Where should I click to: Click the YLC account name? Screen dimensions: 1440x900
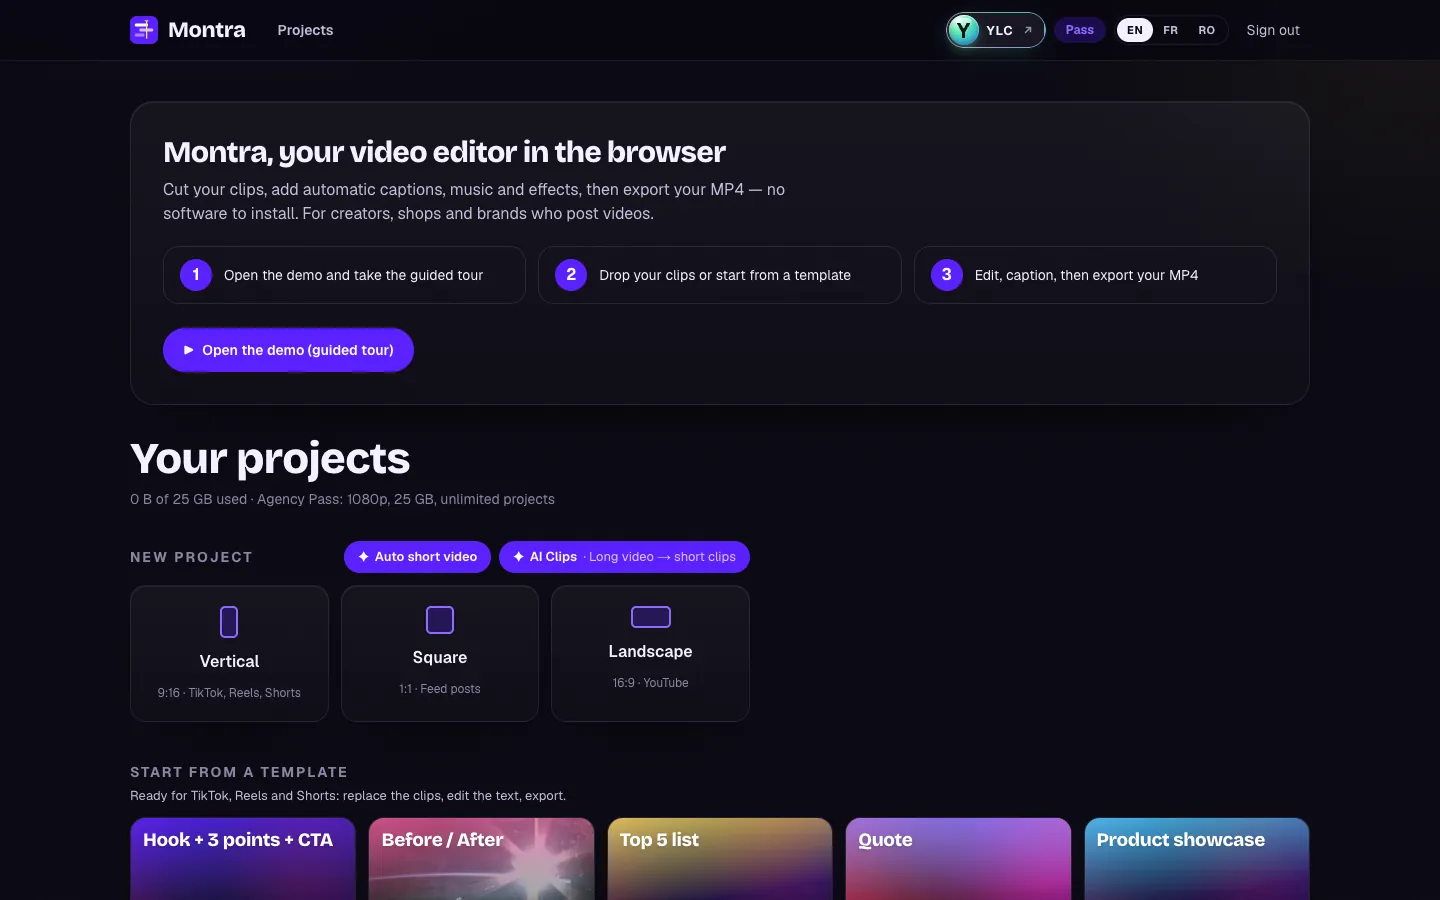[999, 30]
